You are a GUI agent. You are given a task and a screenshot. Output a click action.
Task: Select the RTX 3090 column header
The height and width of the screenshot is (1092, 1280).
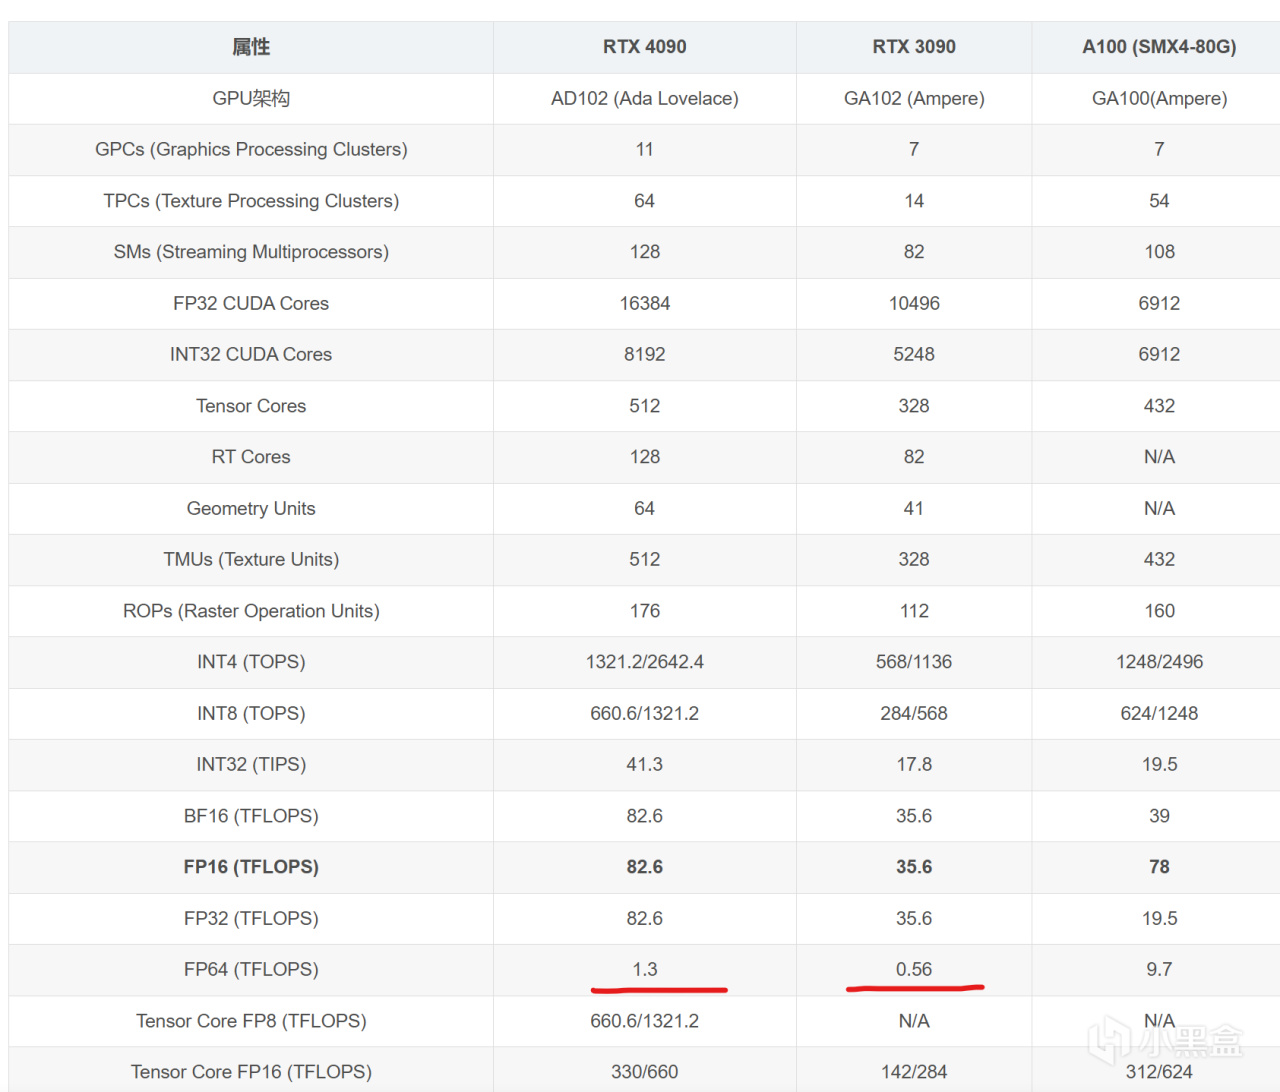pos(914,47)
